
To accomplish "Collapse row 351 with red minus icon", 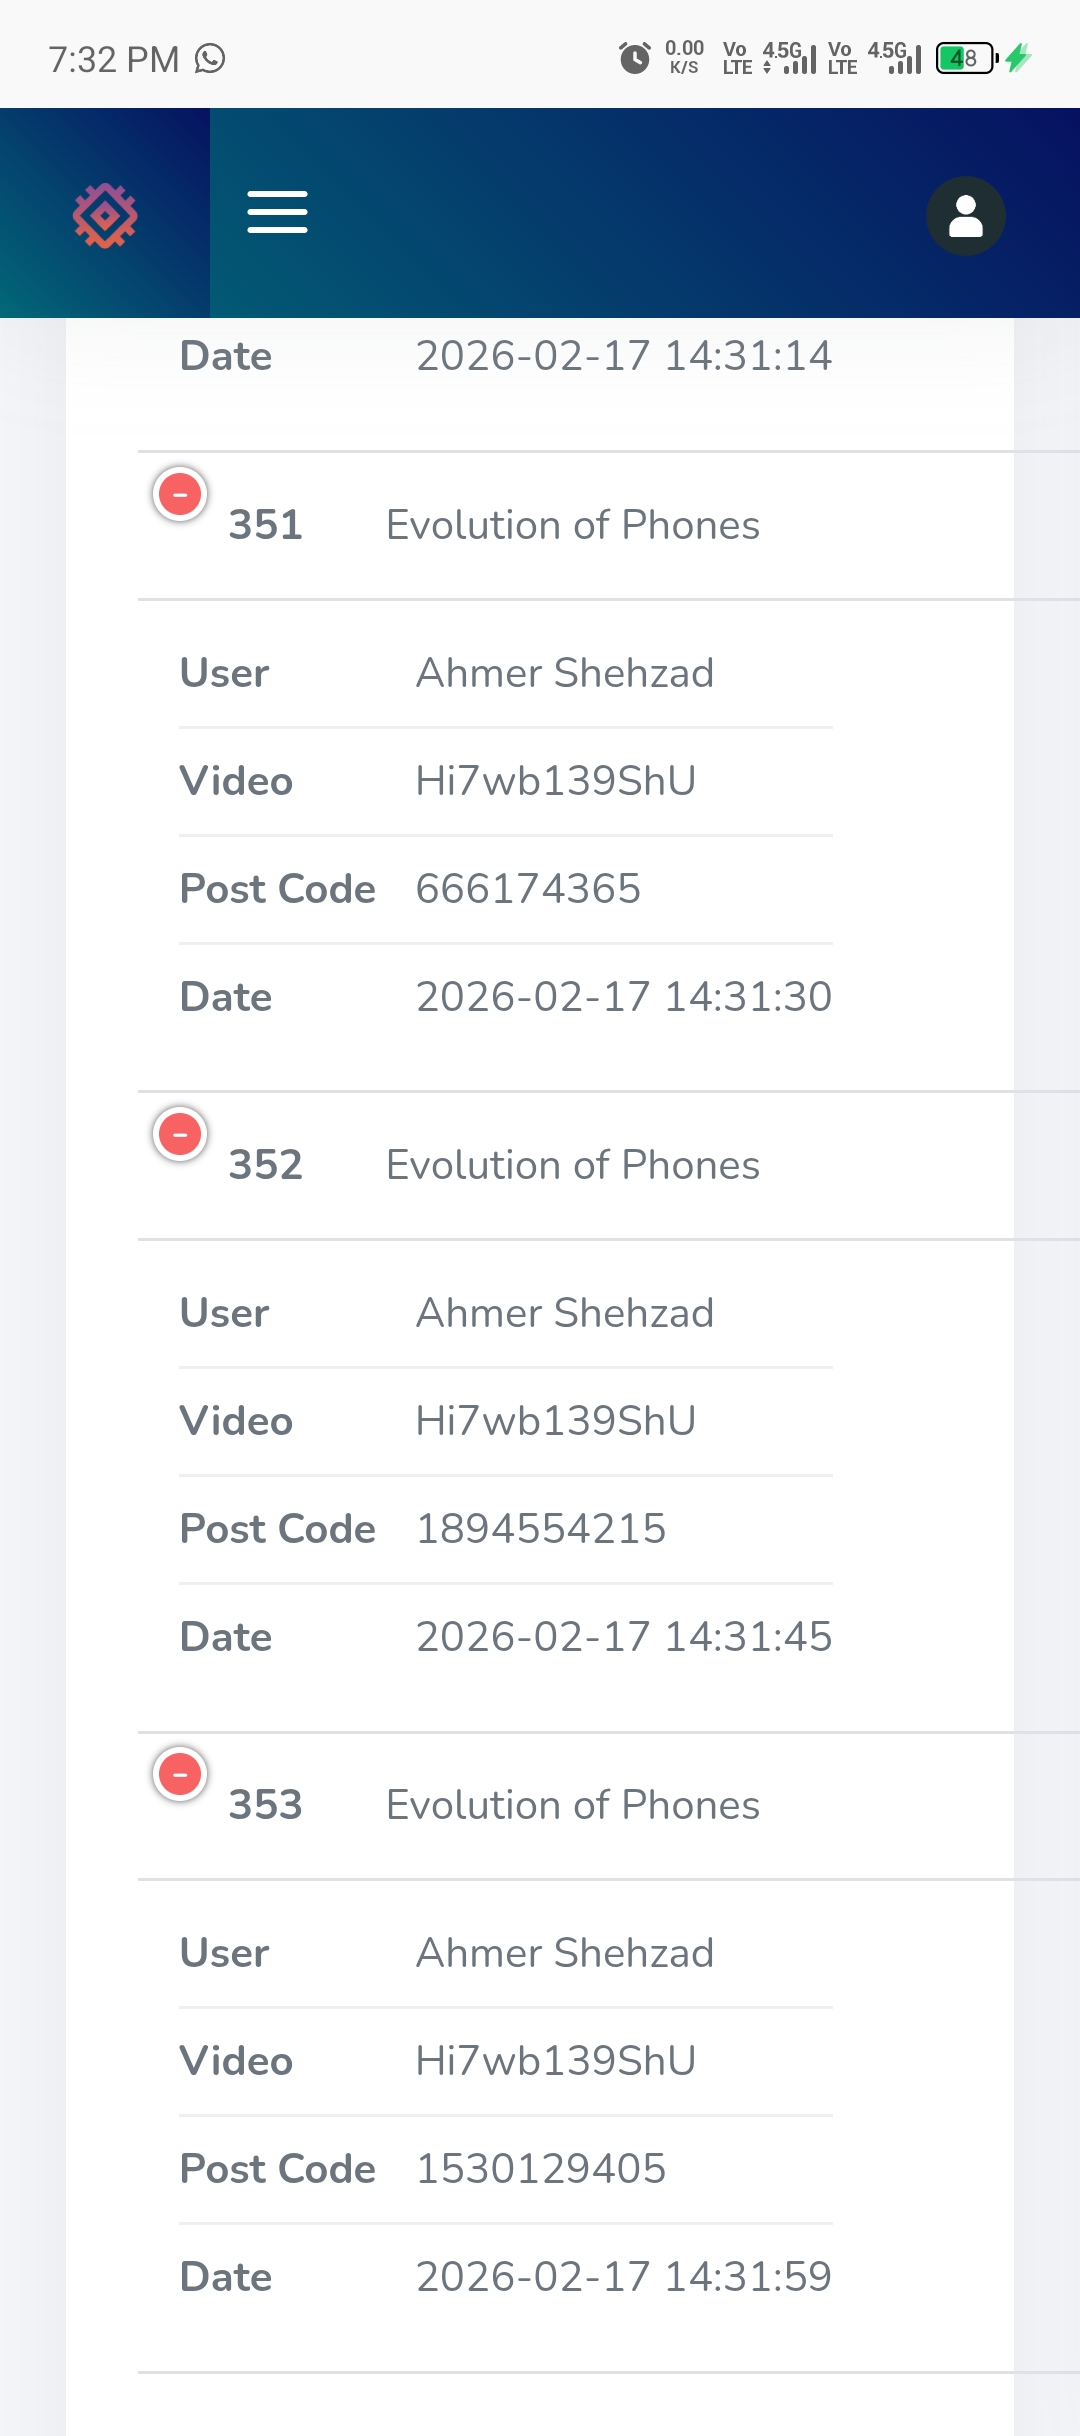I will pyautogui.click(x=180, y=494).
